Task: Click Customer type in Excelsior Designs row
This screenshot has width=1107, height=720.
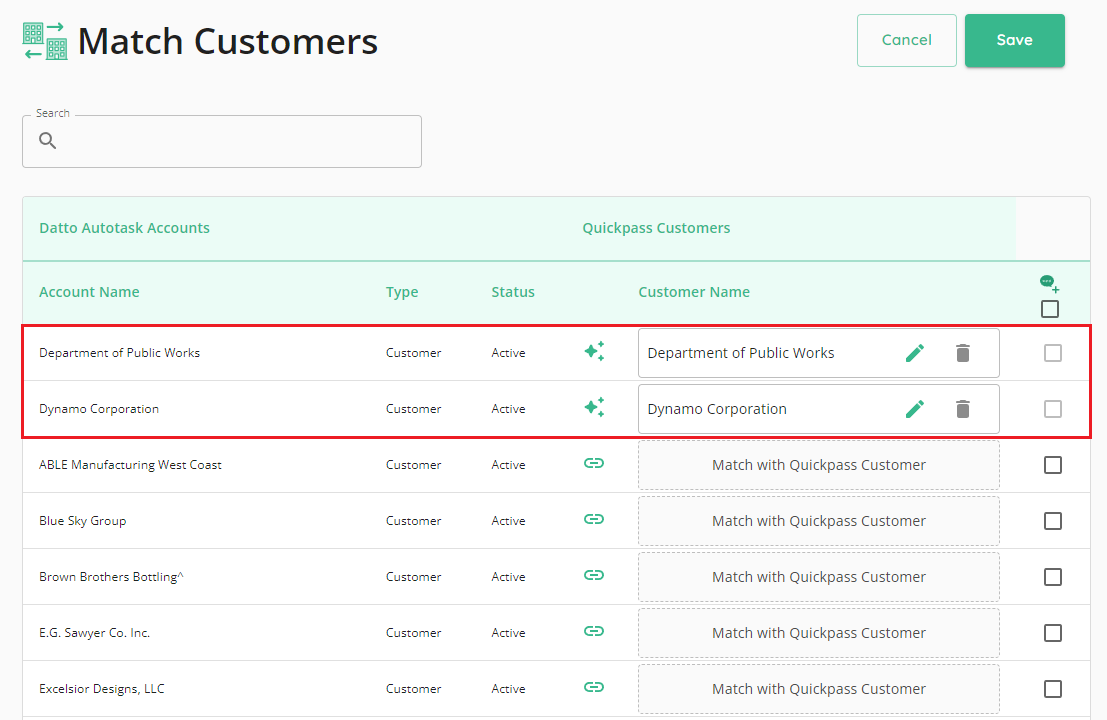Action: [413, 689]
